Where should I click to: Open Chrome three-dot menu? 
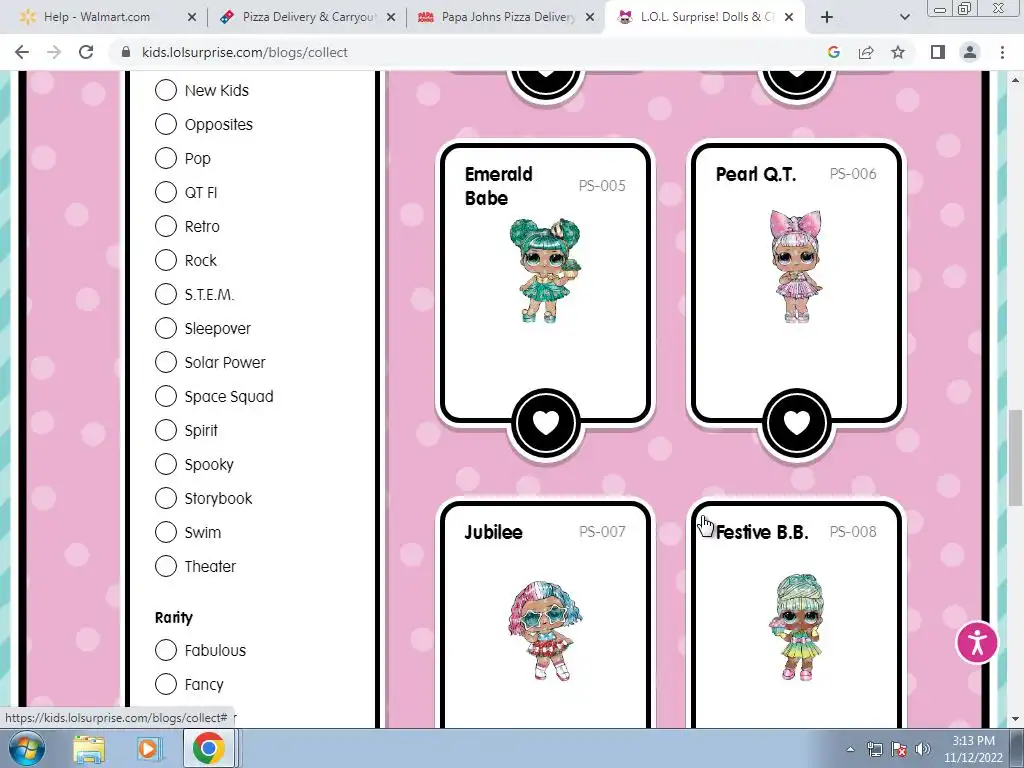pos(1002,52)
